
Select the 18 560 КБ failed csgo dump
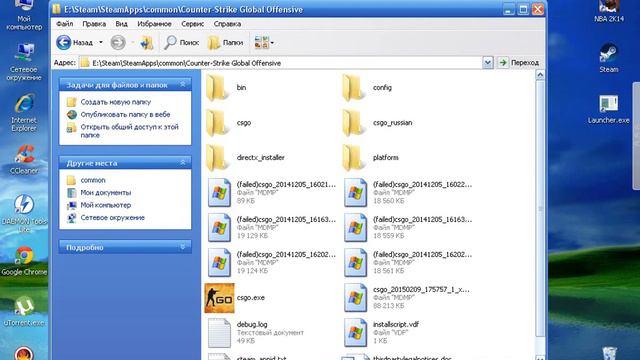pyautogui.click(x=356, y=193)
